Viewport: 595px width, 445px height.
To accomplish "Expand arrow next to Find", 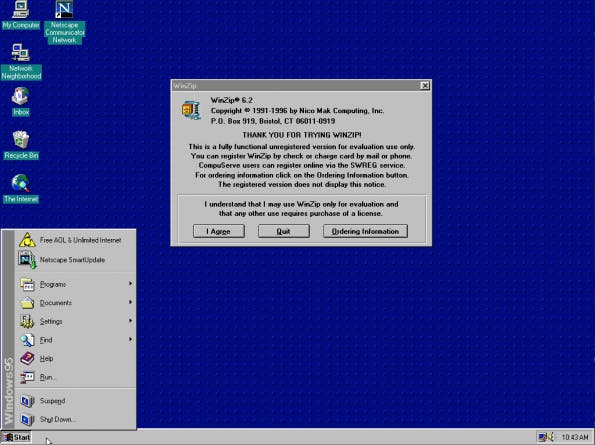I will 130,339.
